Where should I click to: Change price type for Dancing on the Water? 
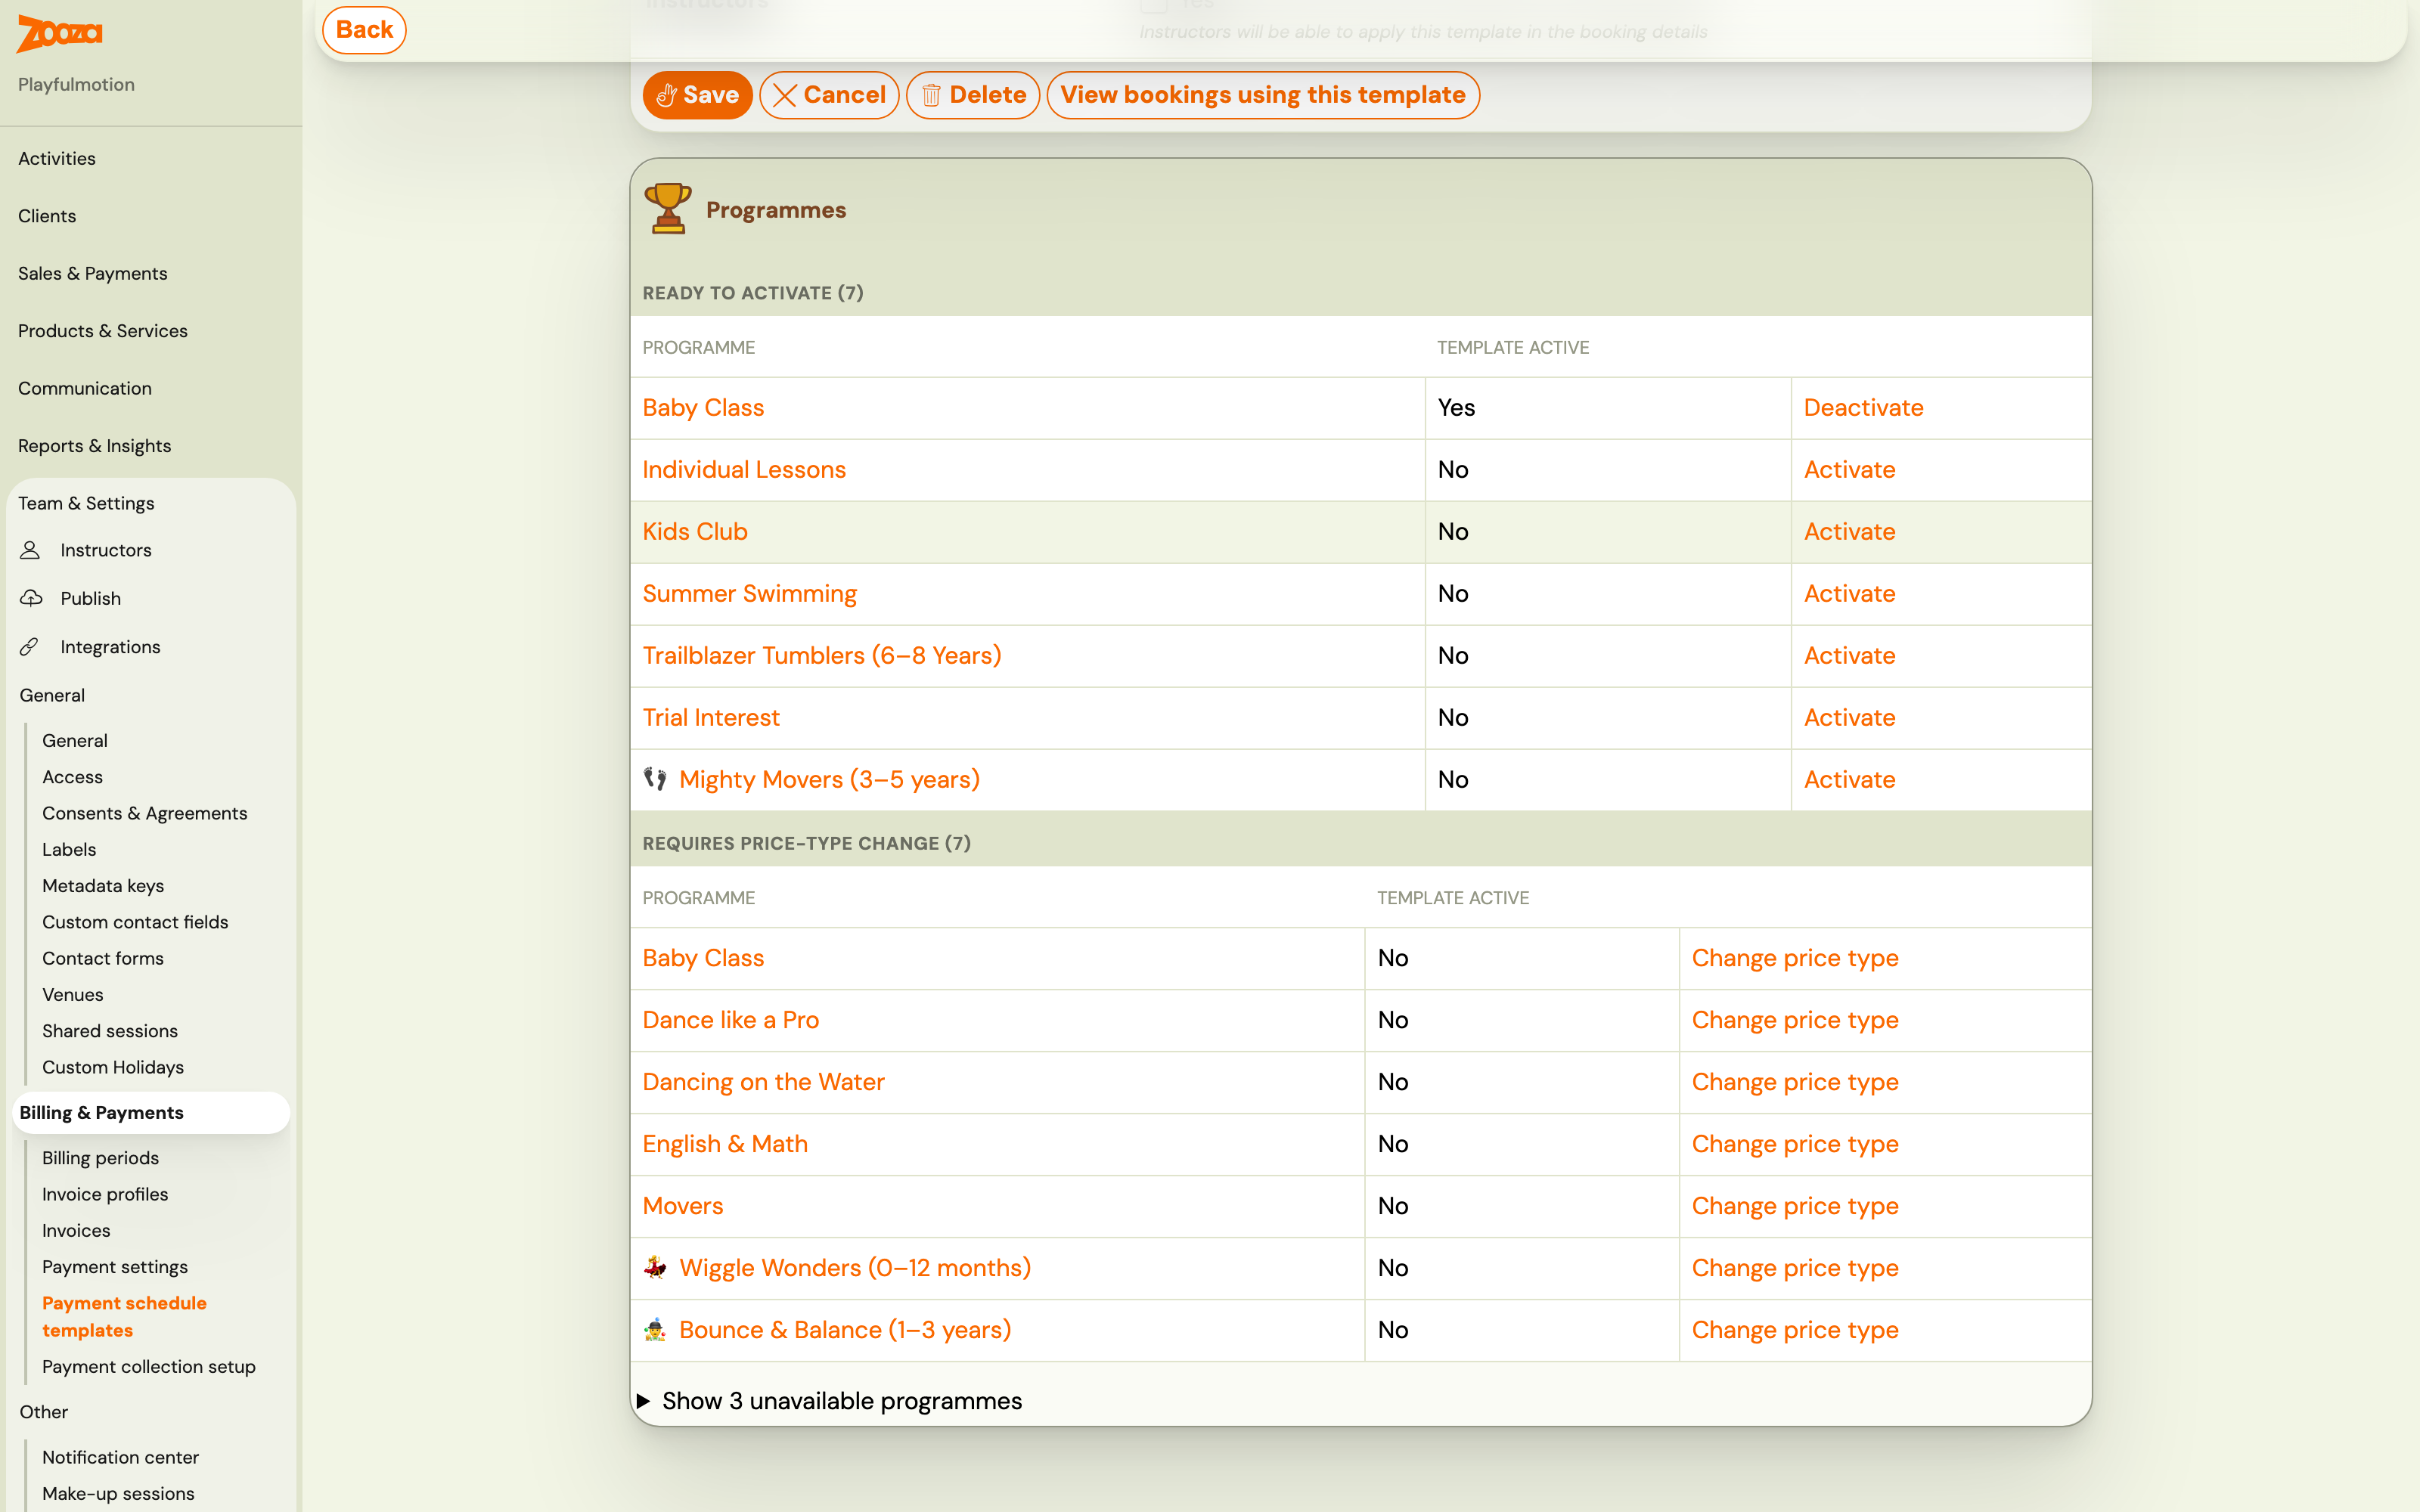(1795, 1082)
